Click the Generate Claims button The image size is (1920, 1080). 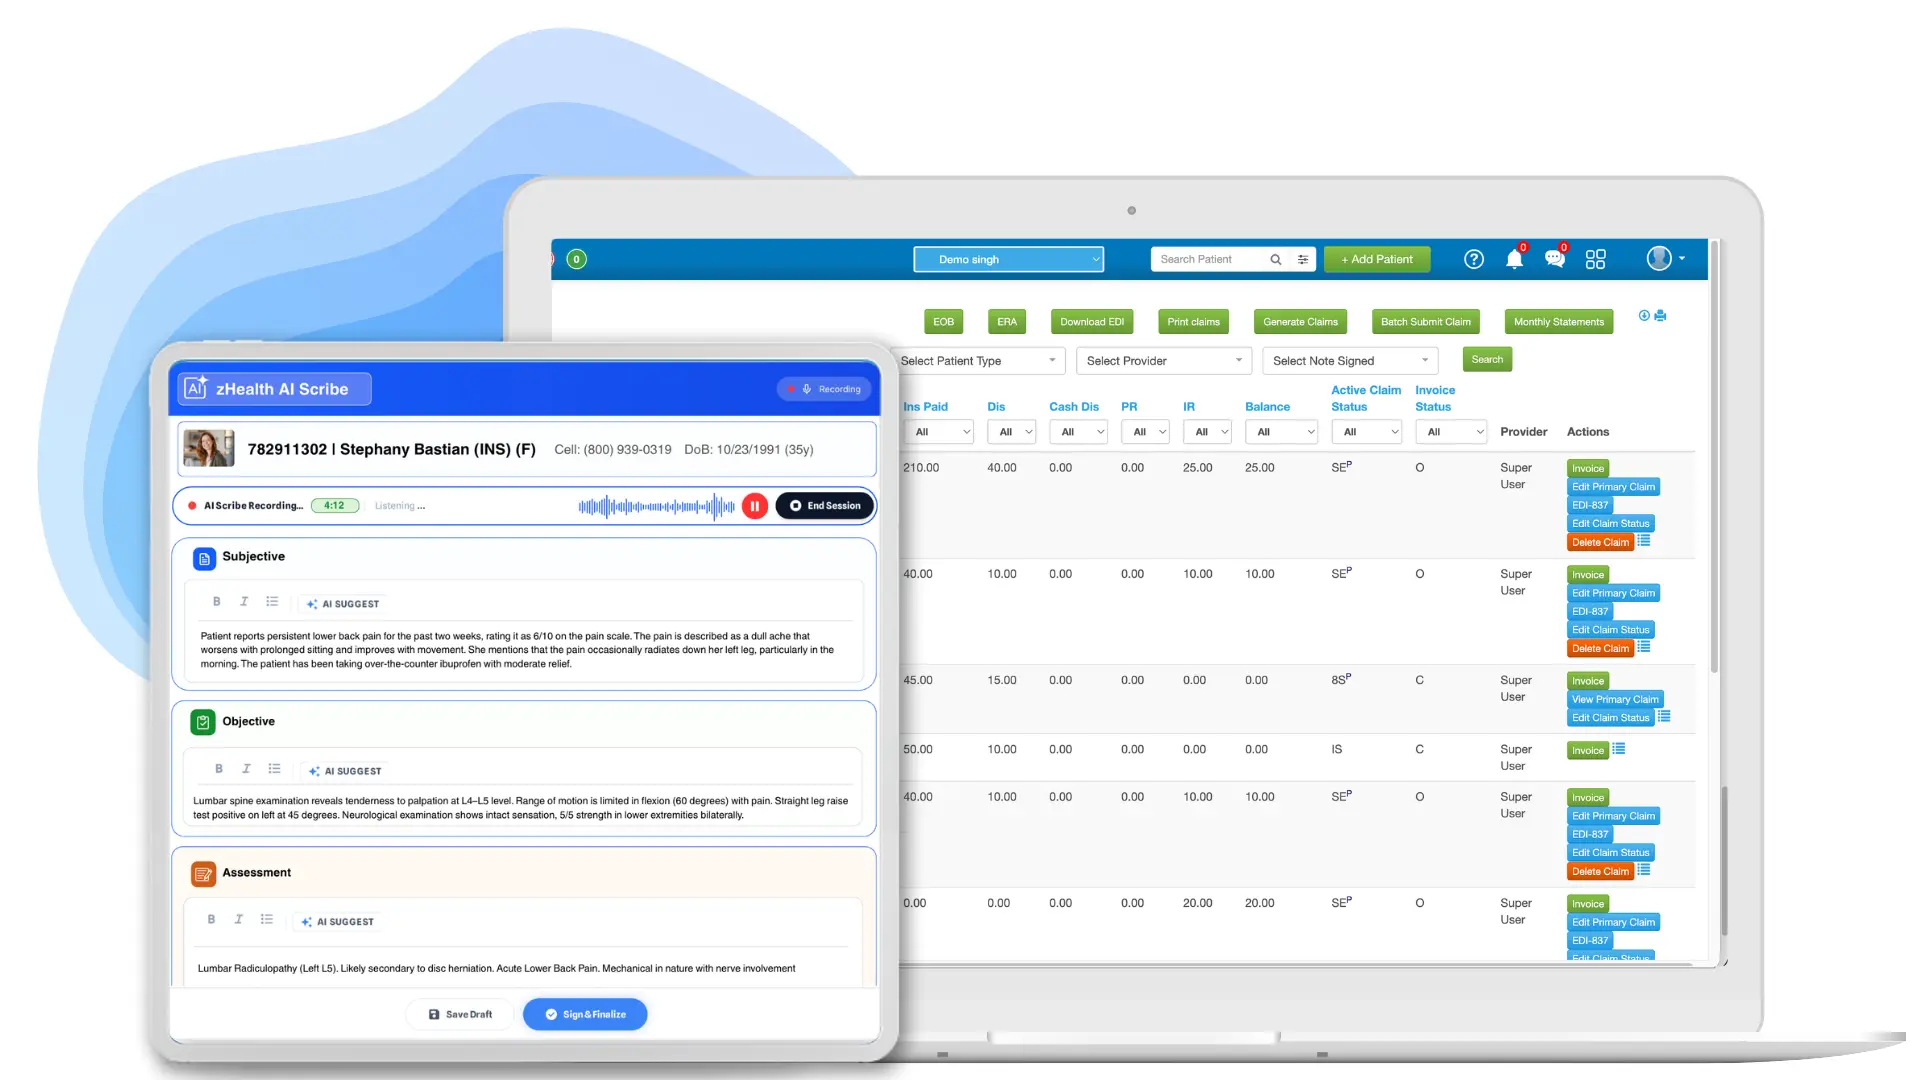(x=1300, y=322)
